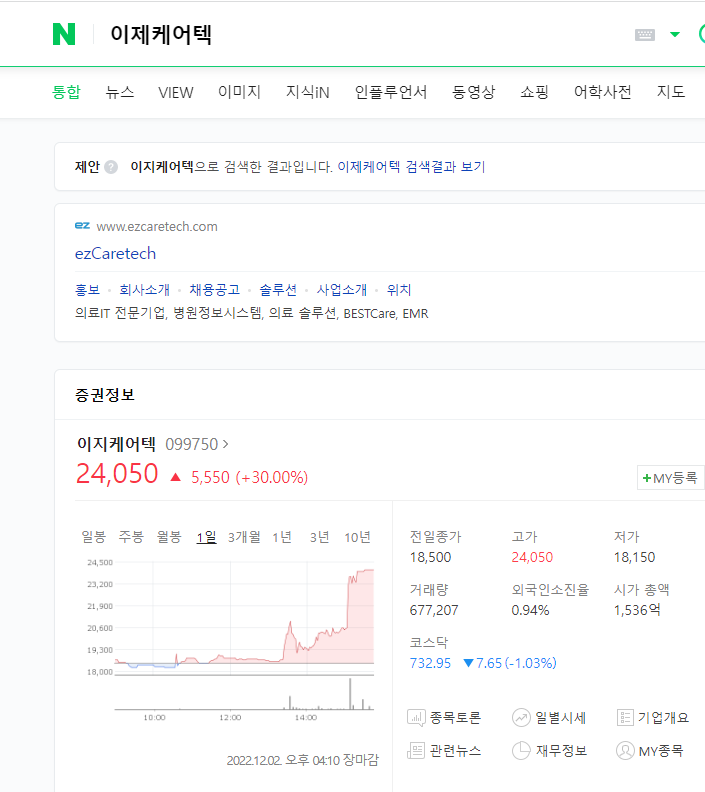This screenshot has width=705, height=792.
Task: Open the 홍보 sublink
Action: coord(87,290)
